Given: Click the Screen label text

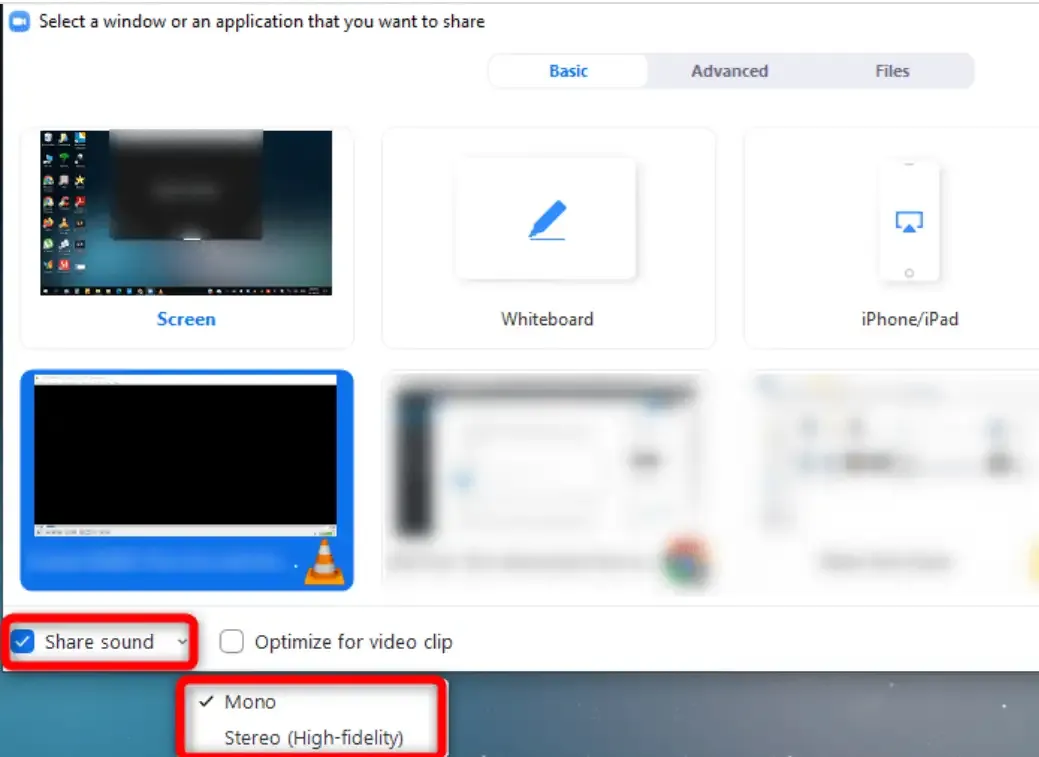Looking at the screenshot, I should coord(186,319).
